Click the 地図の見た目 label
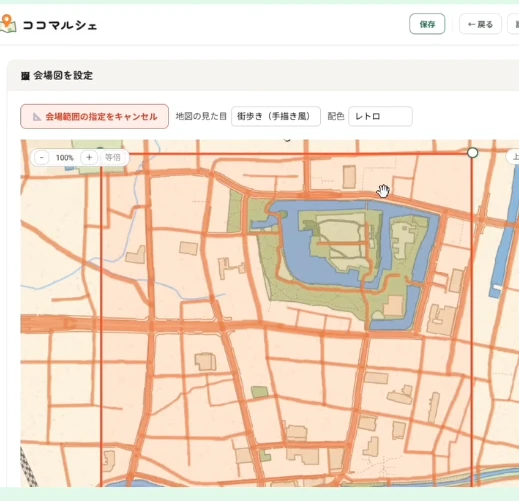Image resolution: width=519 pixels, height=501 pixels. [201, 116]
